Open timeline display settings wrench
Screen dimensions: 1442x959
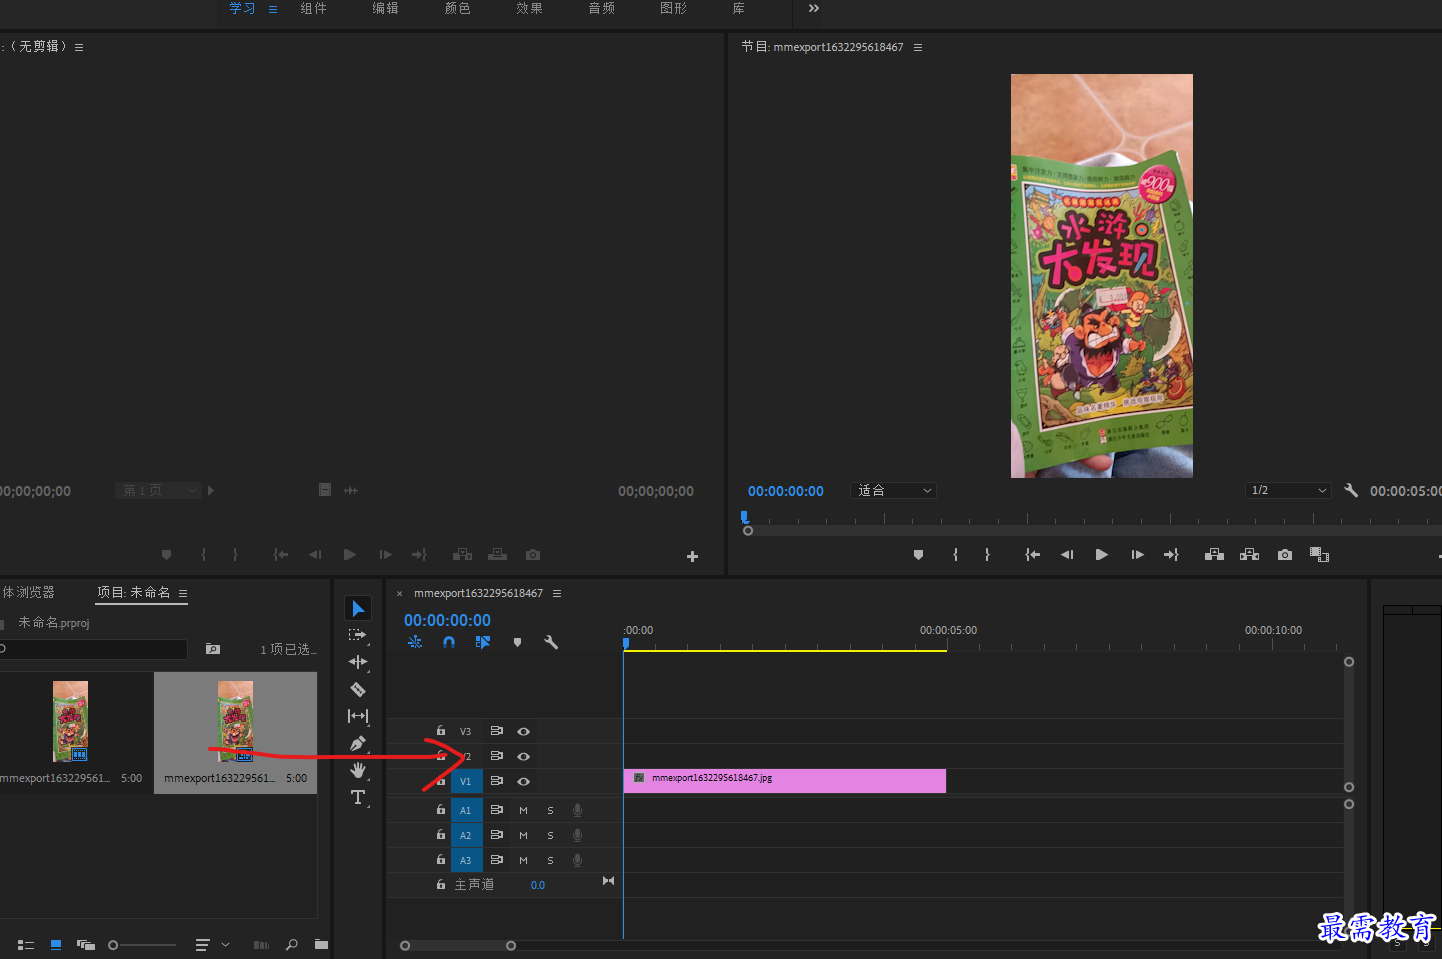coord(551,642)
